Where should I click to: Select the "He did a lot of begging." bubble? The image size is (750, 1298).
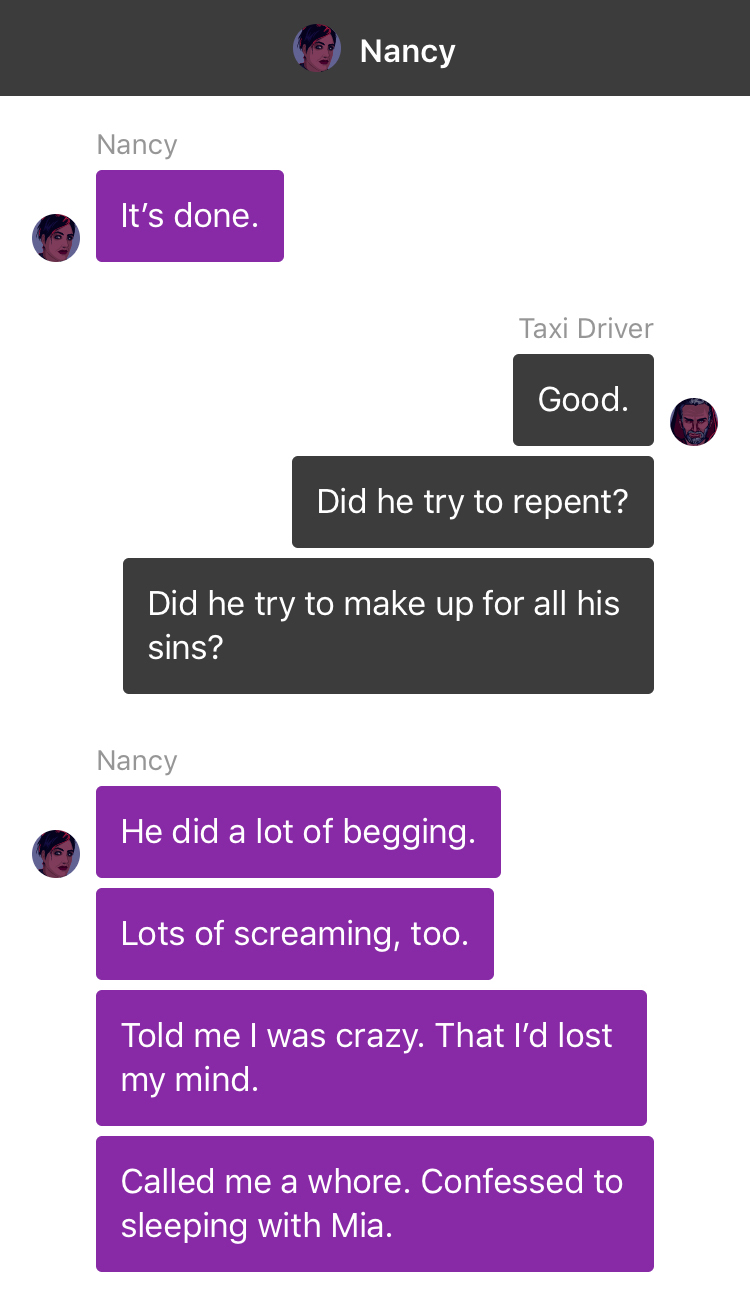298,832
